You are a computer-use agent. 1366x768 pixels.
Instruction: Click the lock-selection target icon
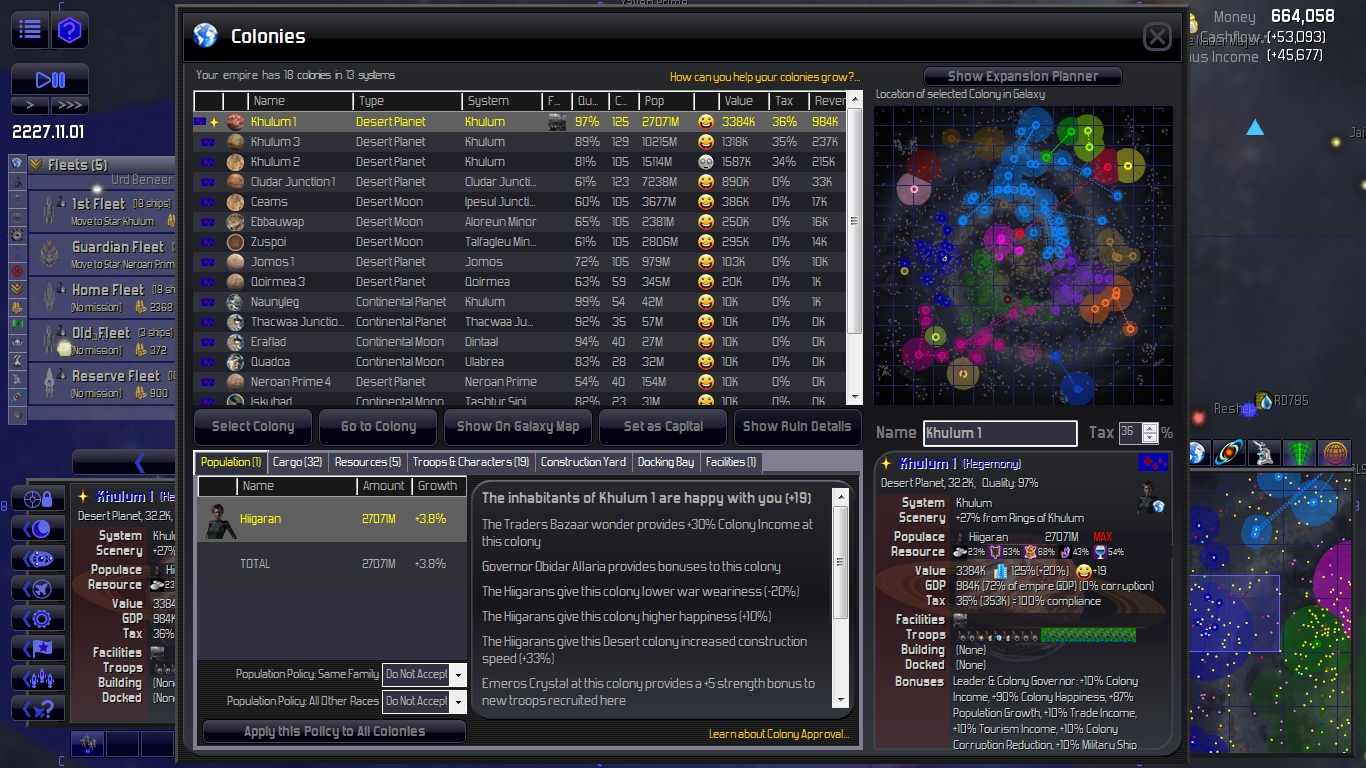38,499
